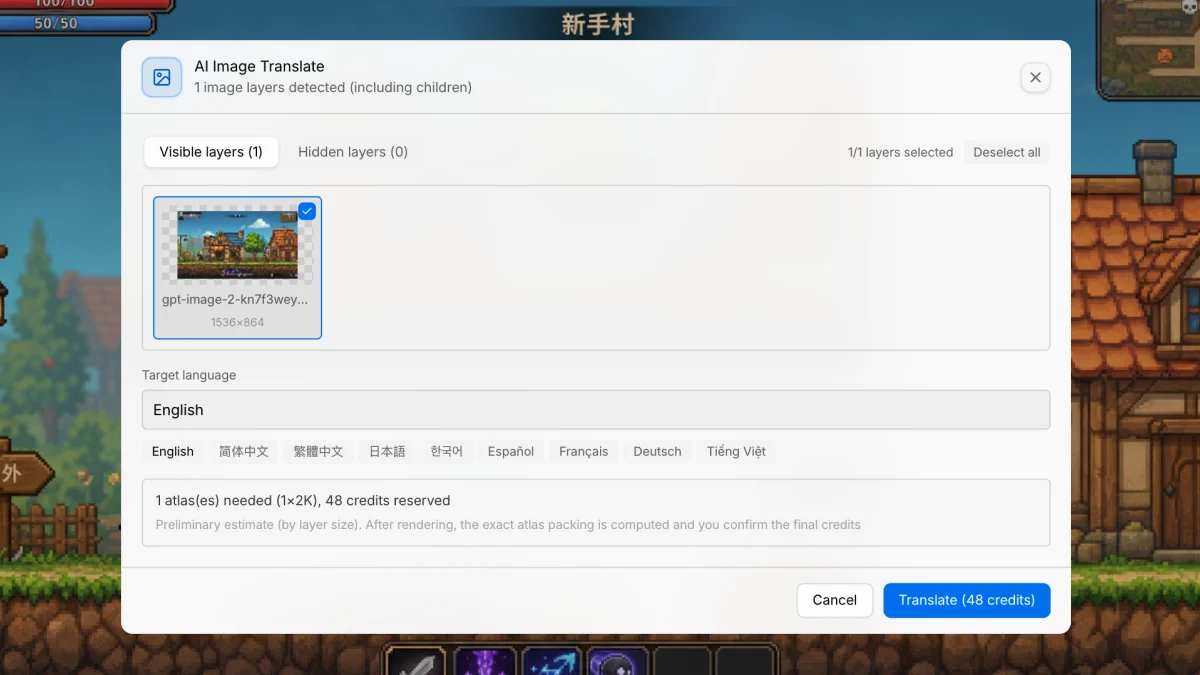Switch to the Visible layers (1) tab
The height and width of the screenshot is (675, 1200).
pyautogui.click(x=211, y=152)
